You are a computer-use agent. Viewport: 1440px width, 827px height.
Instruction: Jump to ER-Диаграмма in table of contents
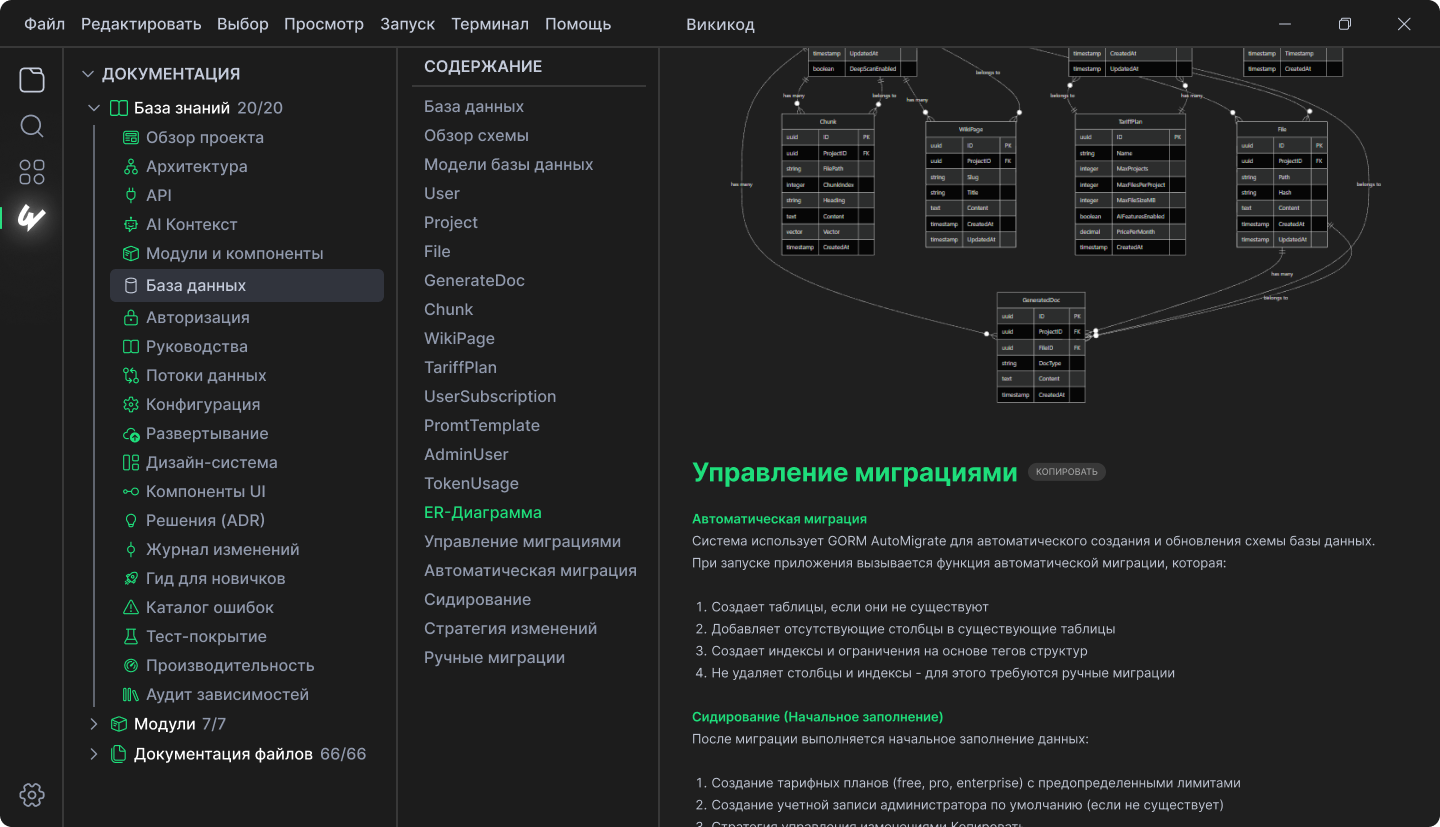(x=482, y=513)
